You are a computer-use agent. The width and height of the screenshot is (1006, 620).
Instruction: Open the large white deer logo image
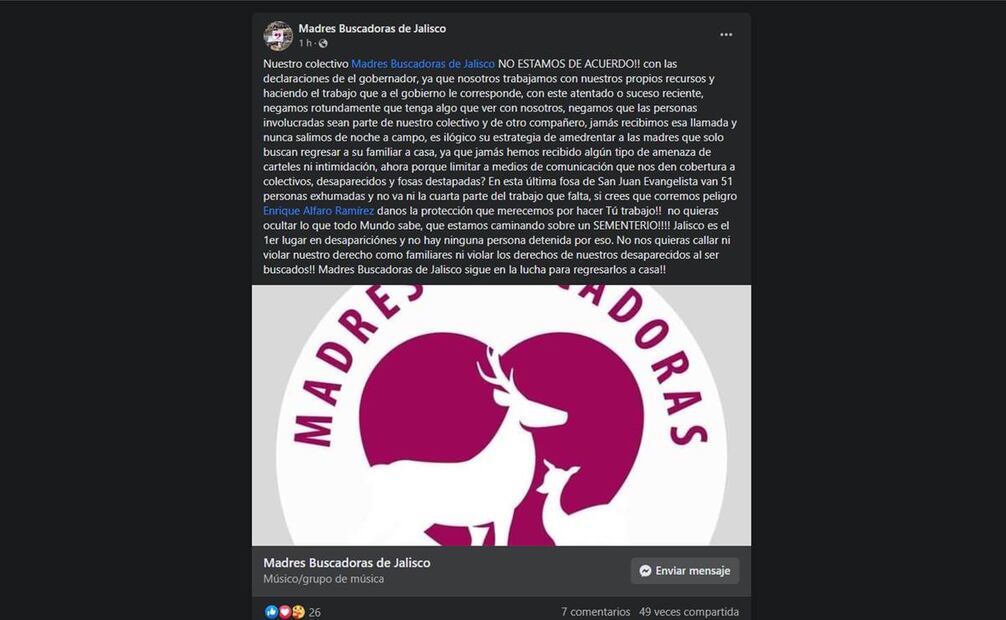coord(501,415)
